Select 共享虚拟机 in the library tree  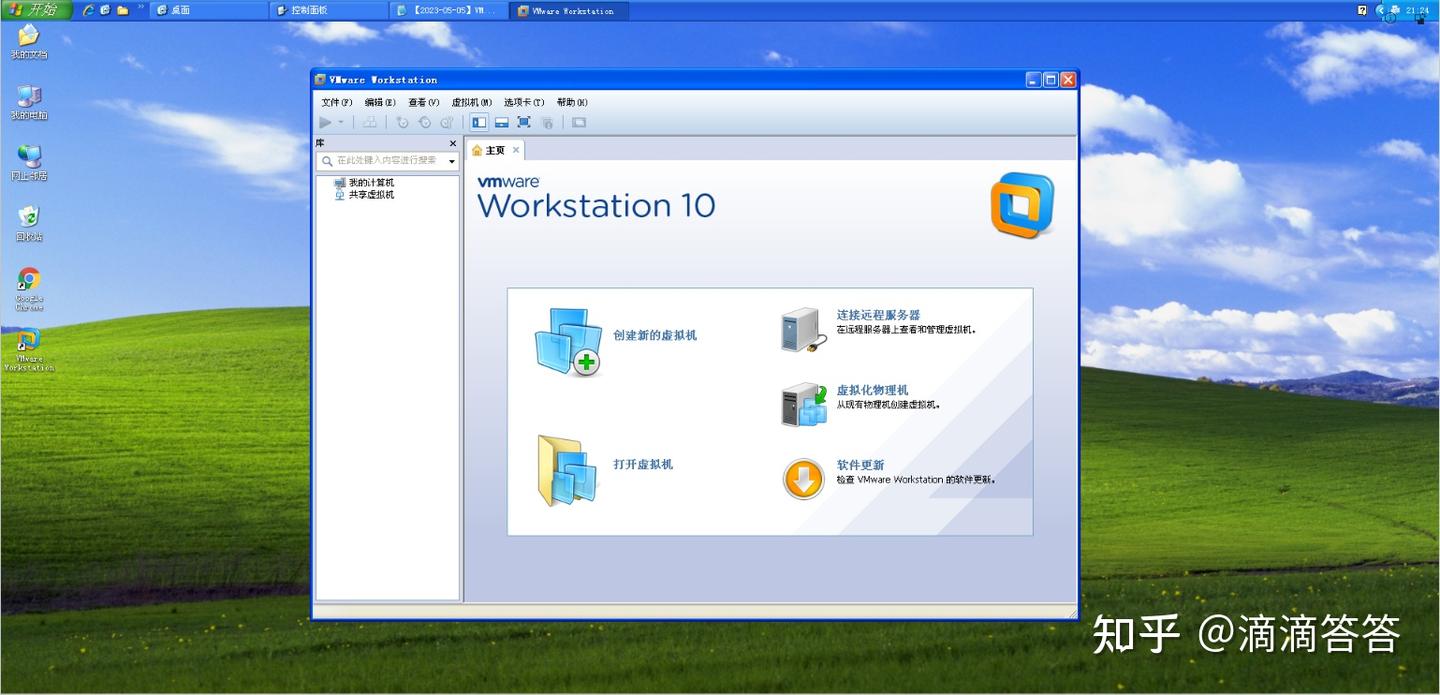click(370, 194)
